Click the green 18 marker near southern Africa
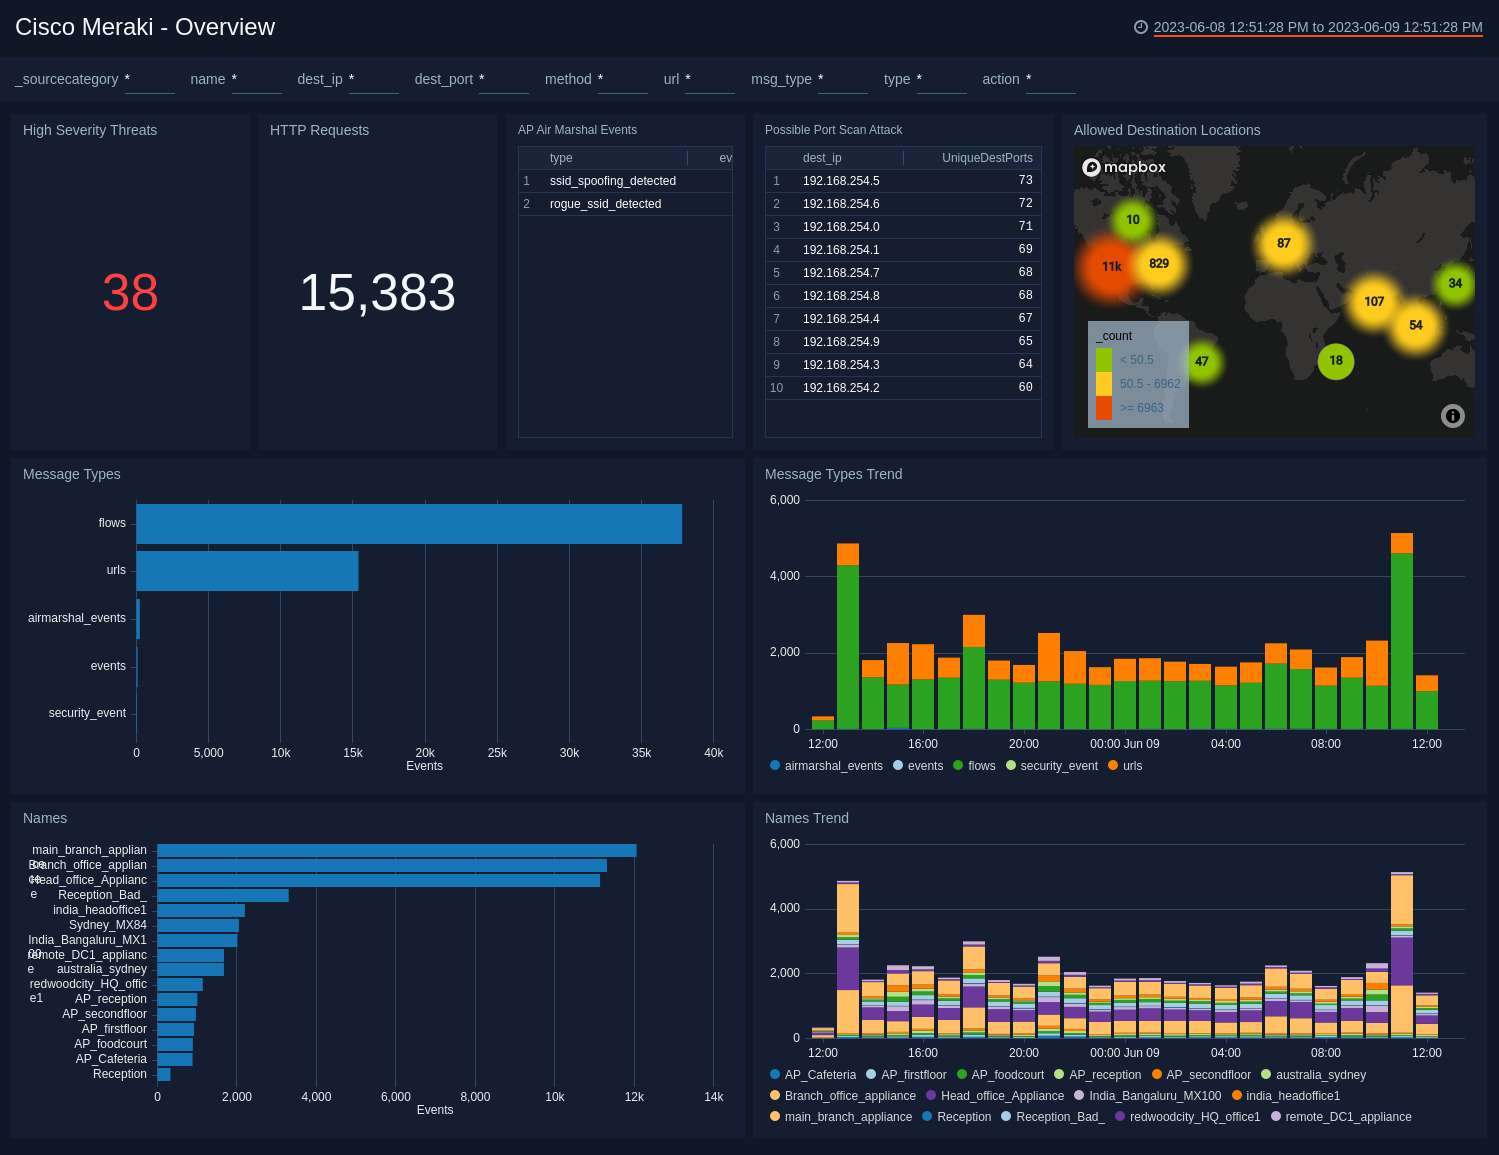Image resolution: width=1499 pixels, height=1155 pixels. tap(1336, 362)
